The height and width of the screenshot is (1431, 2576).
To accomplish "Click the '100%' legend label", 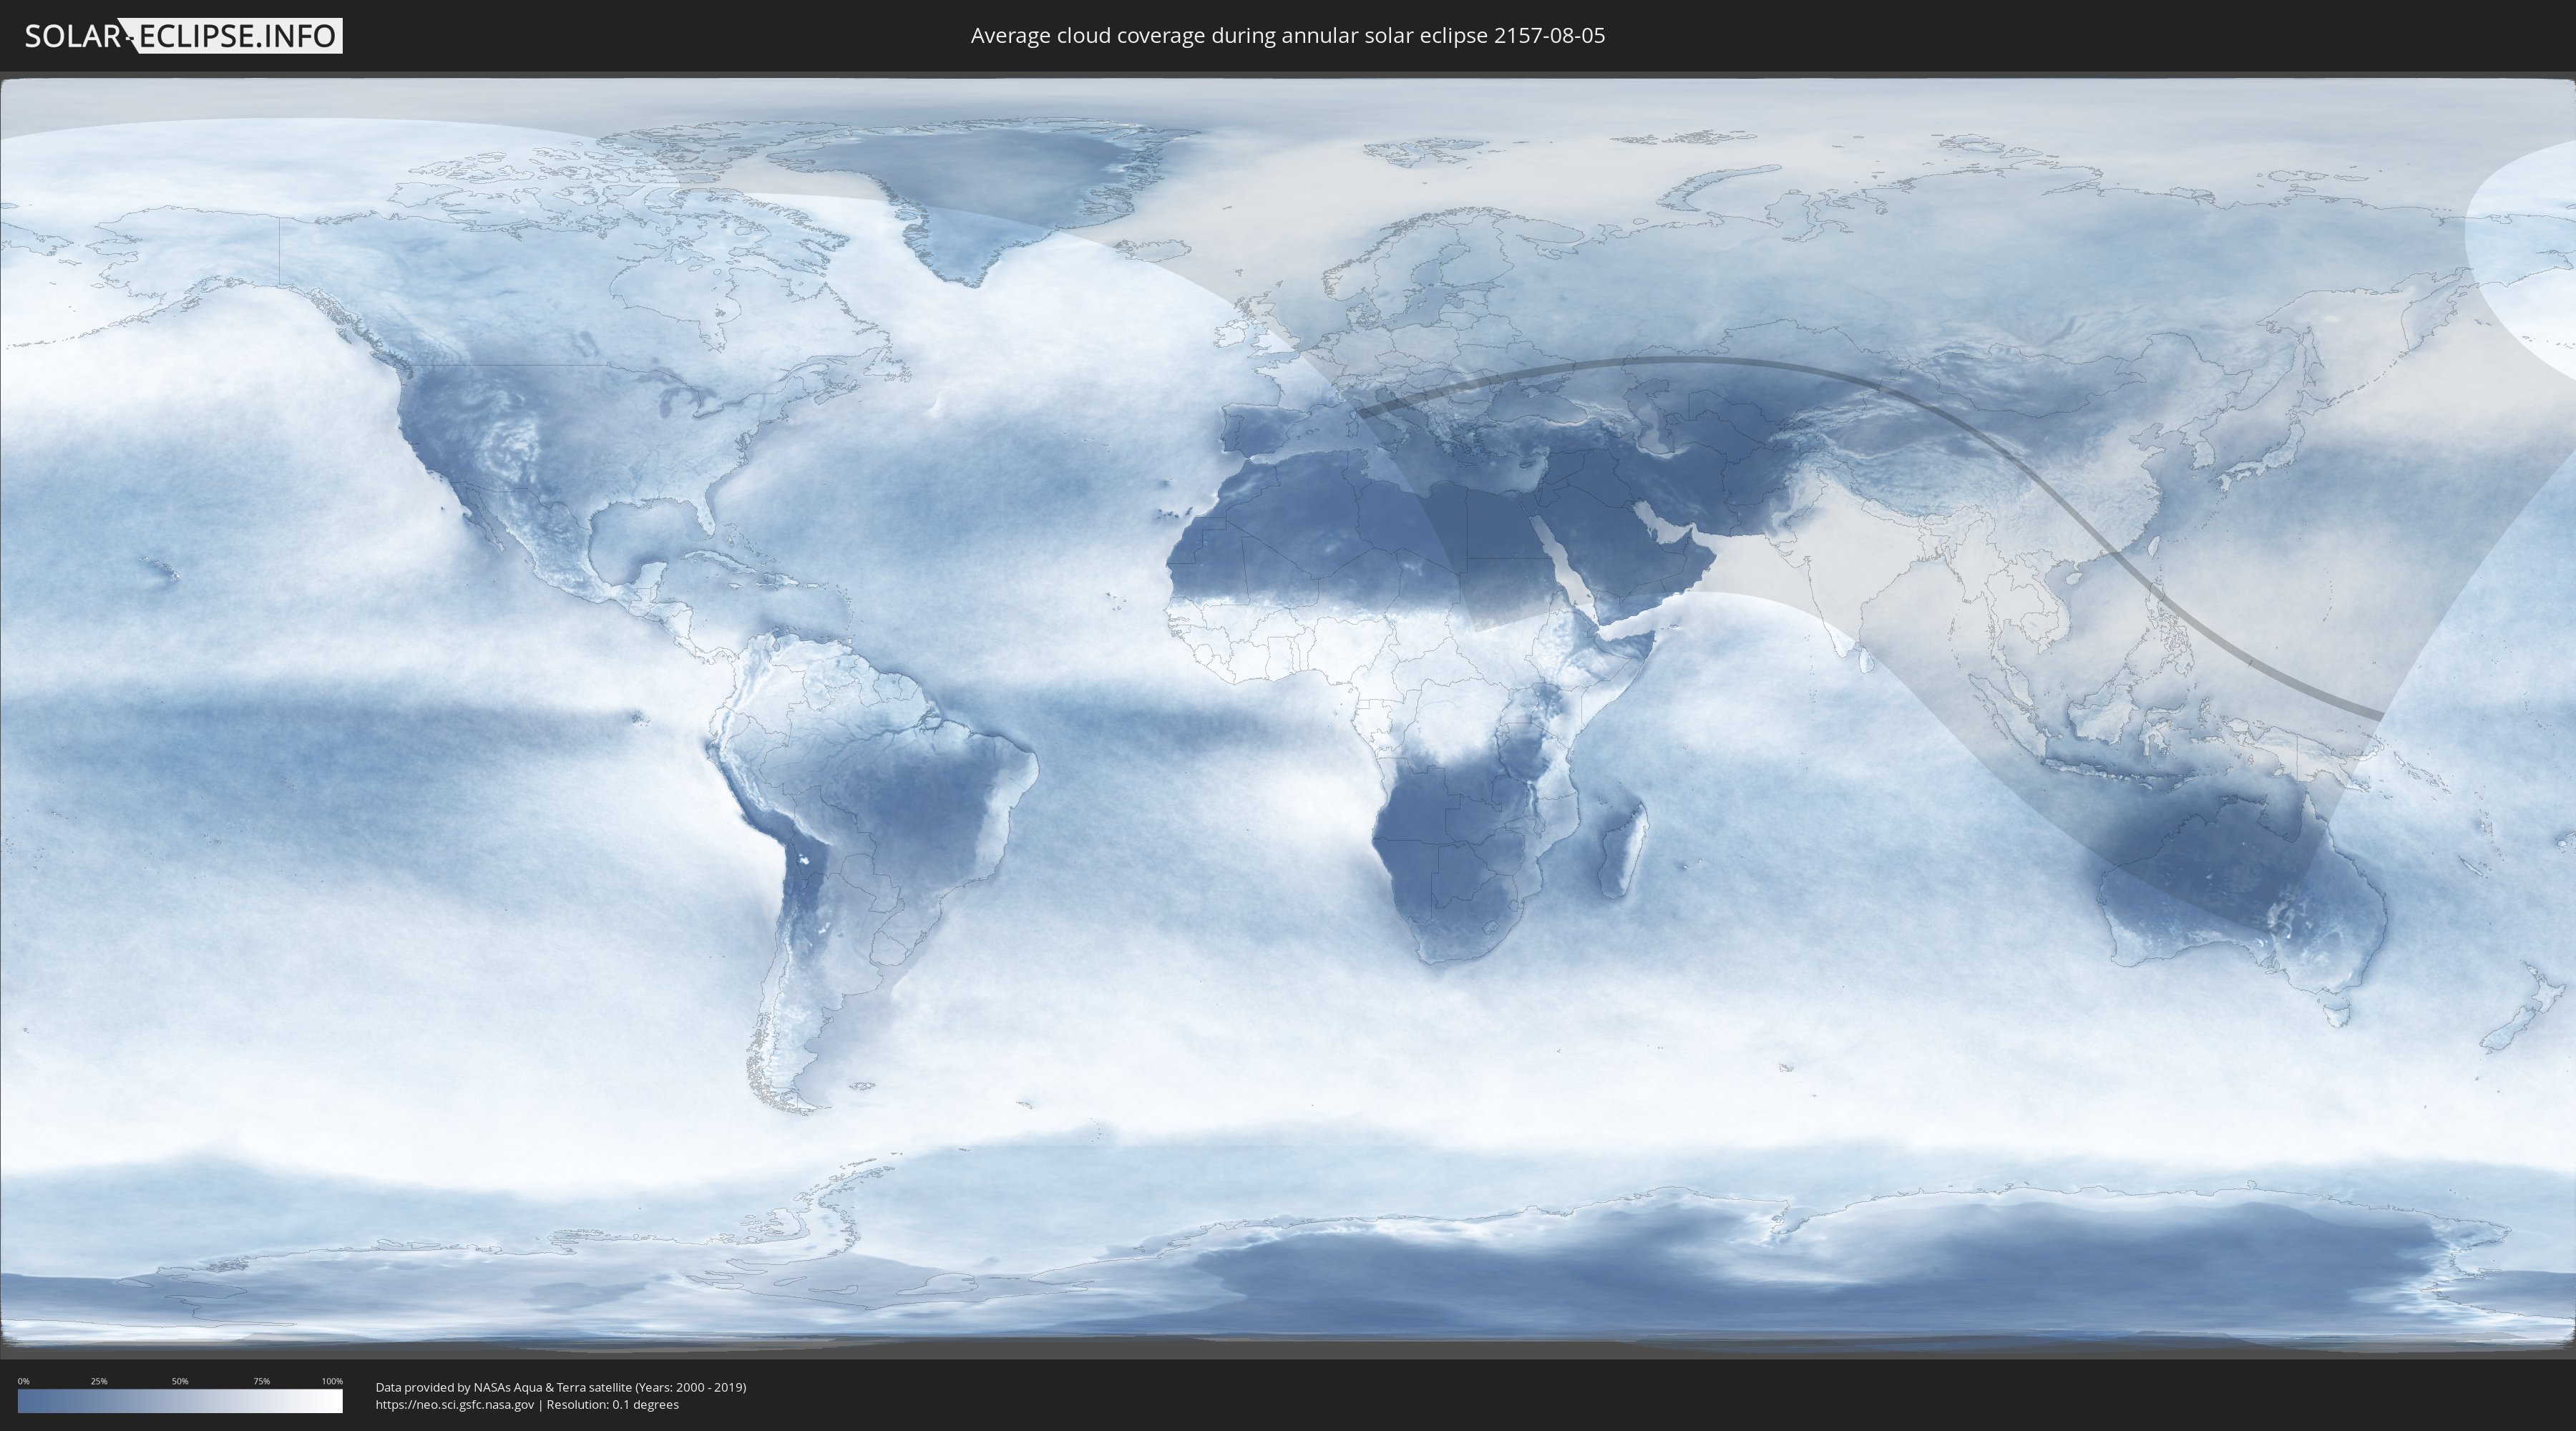I will pyautogui.click(x=332, y=1381).
